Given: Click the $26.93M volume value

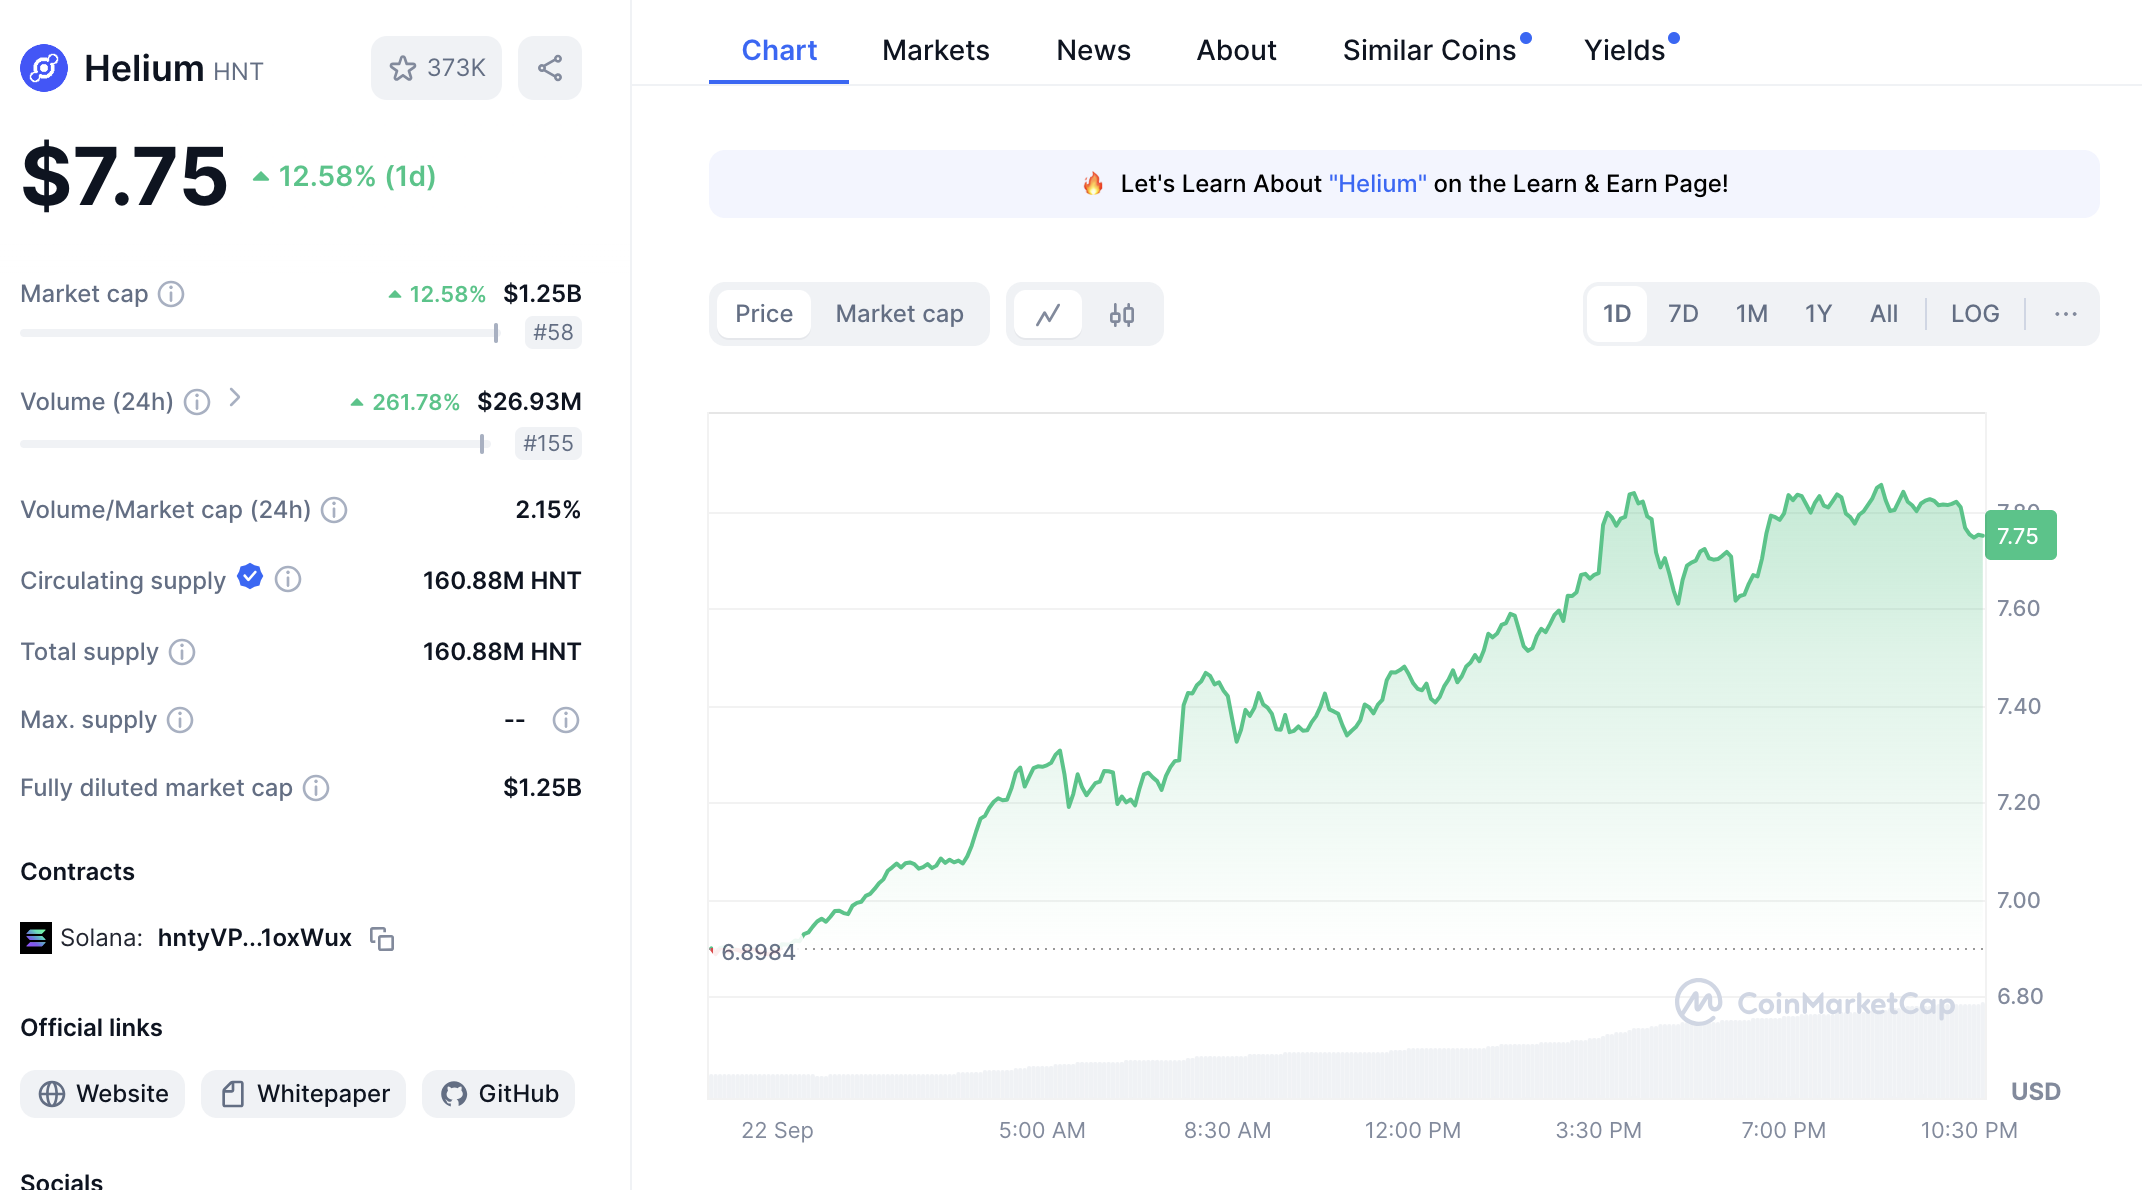Looking at the screenshot, I should pos(529,402).
